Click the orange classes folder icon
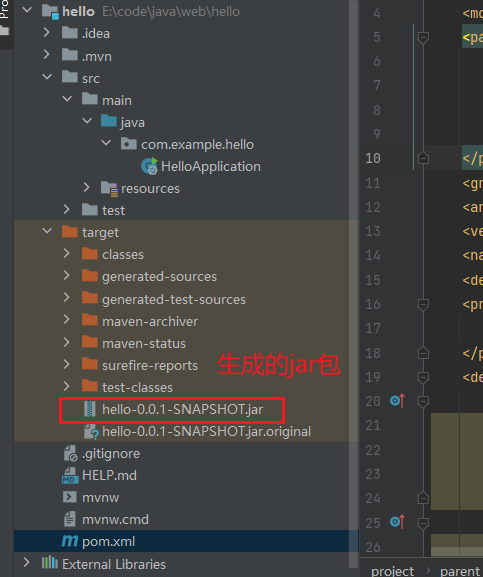This screenshot has width=483, height=577. coord(90,254)
